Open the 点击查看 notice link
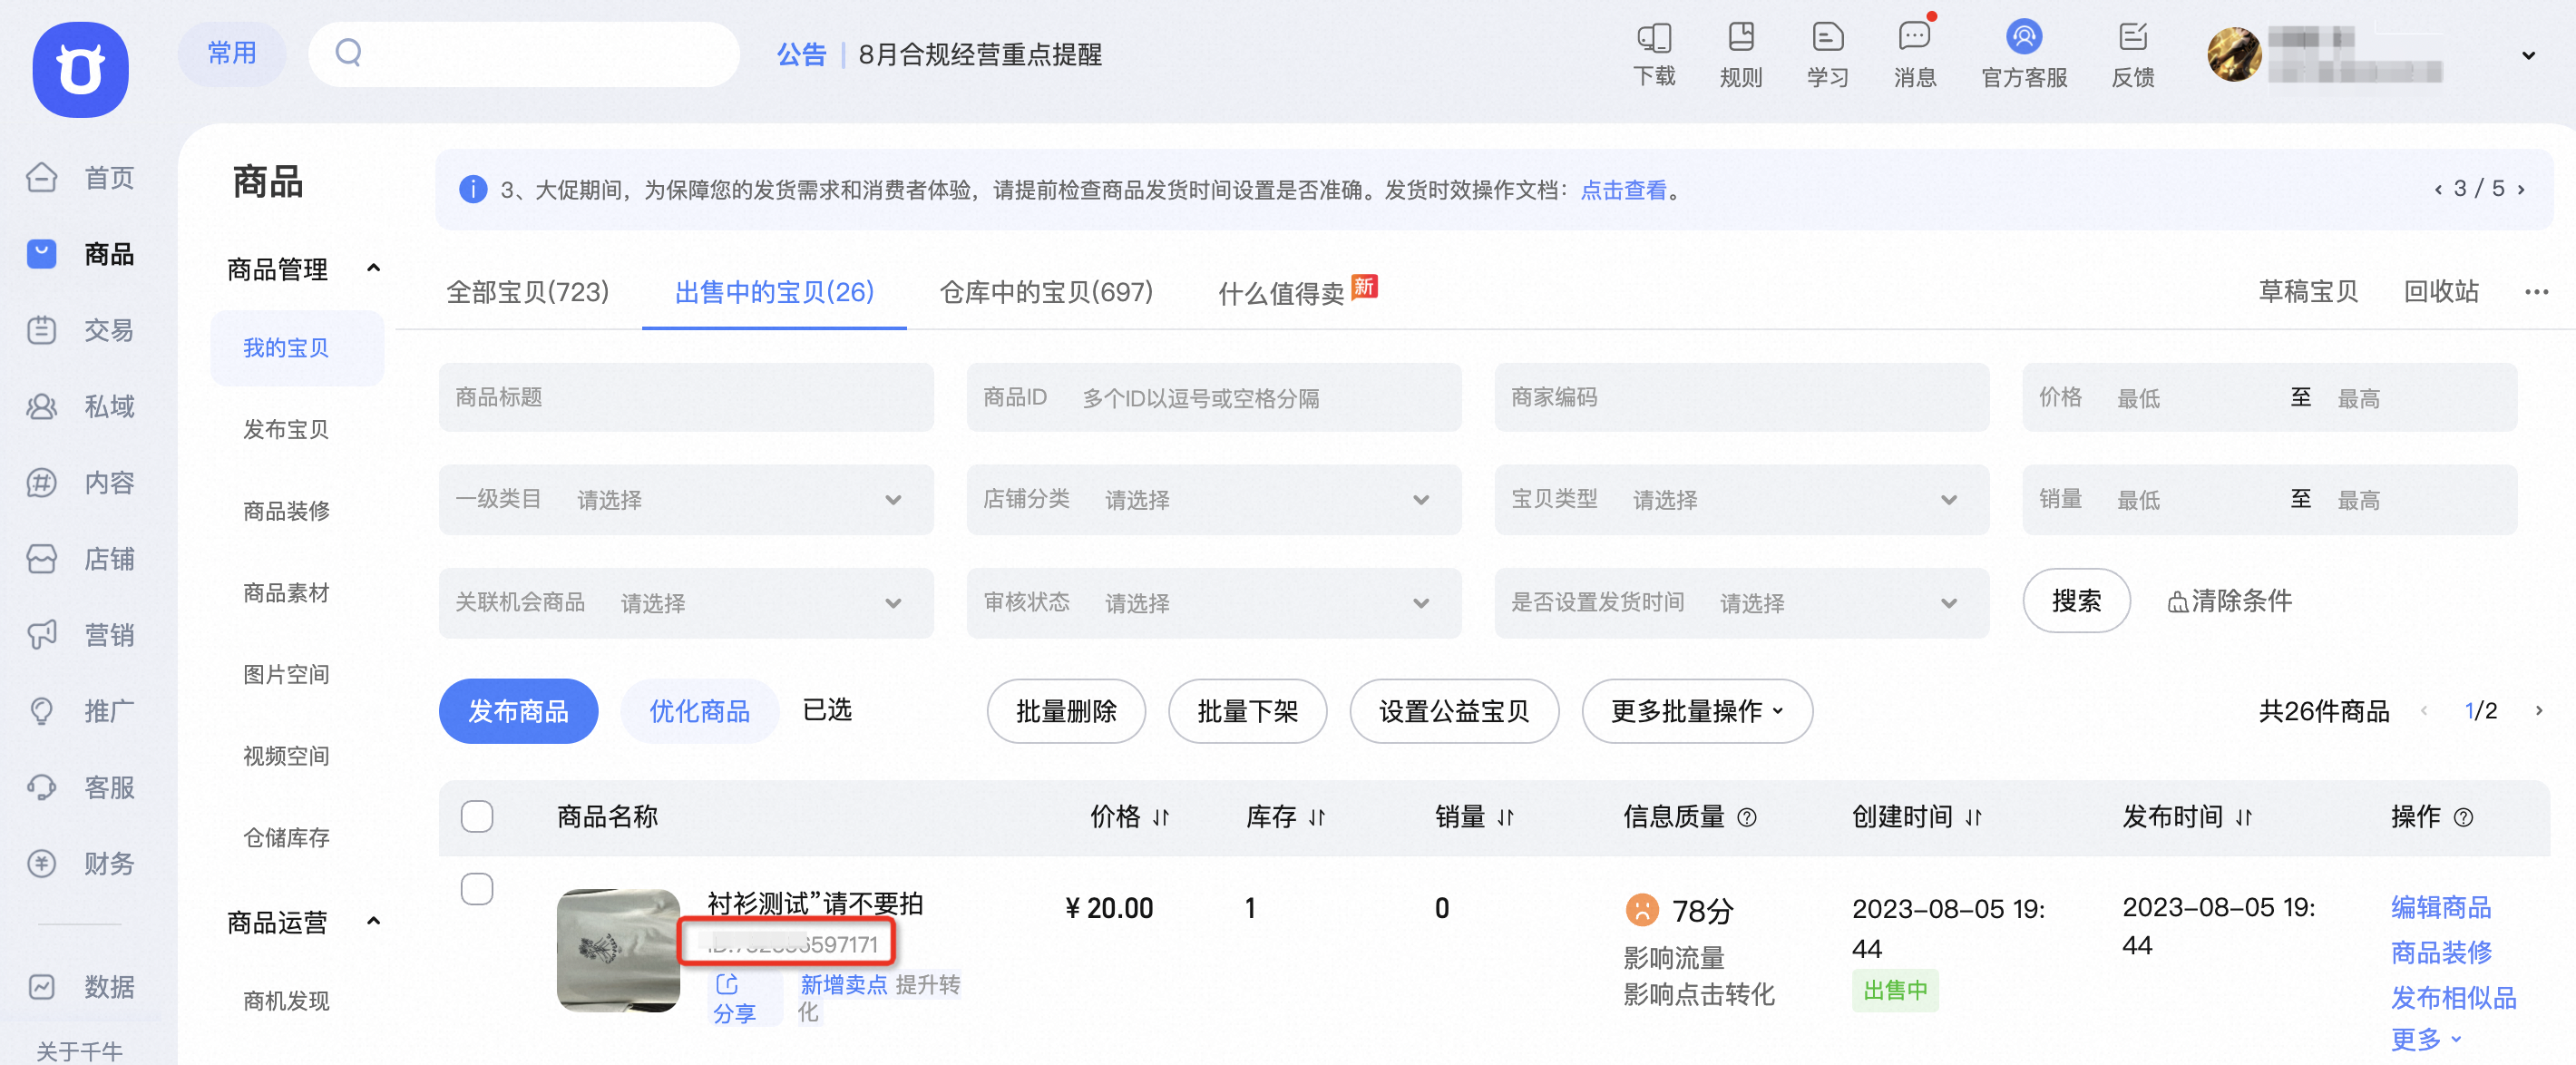This screenshot has height=1065, width=2576. click(x=1623, y=190)
